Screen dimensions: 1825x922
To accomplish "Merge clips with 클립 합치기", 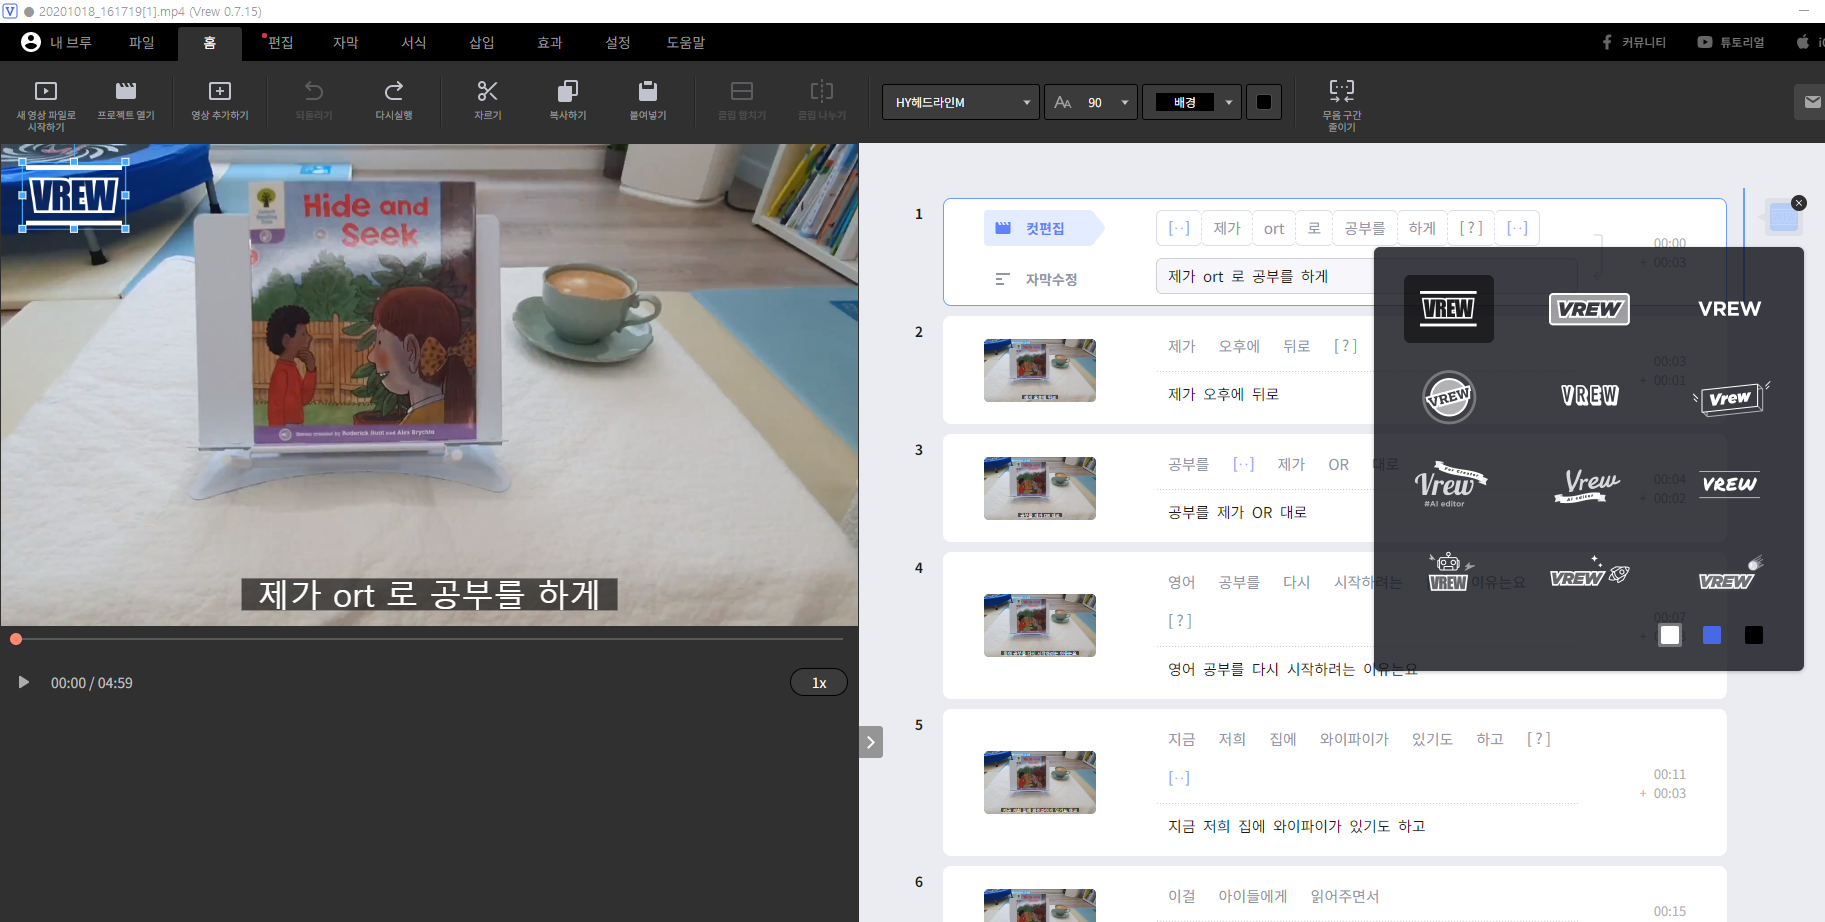I will coord(742,102).
